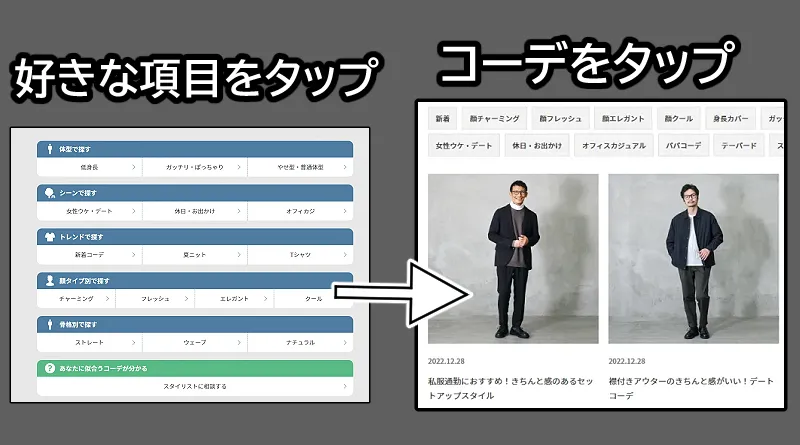
Task: Select the 顔フレッシュ tag
Action: click(x=560, y=118)
